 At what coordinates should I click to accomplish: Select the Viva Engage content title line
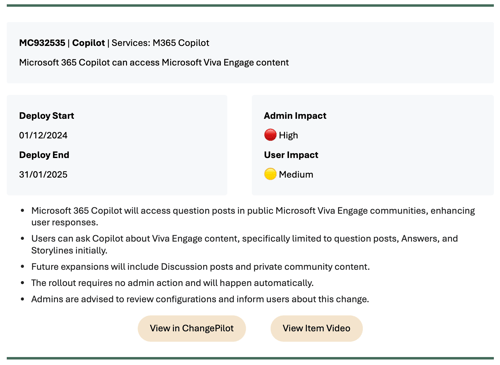click(x=154, y=63)
